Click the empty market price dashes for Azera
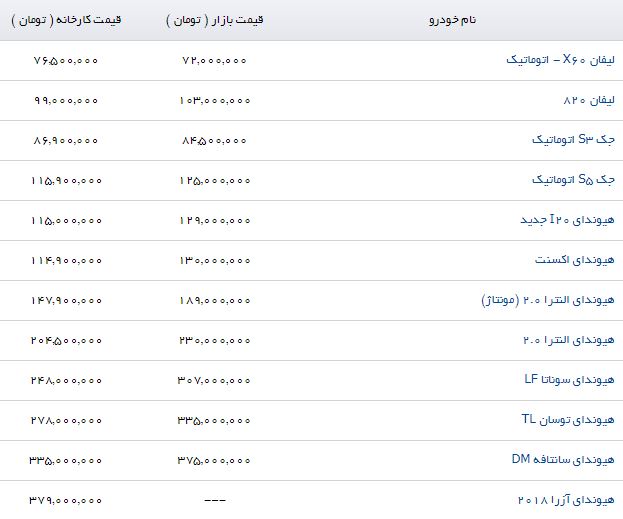 coord(215,500)
